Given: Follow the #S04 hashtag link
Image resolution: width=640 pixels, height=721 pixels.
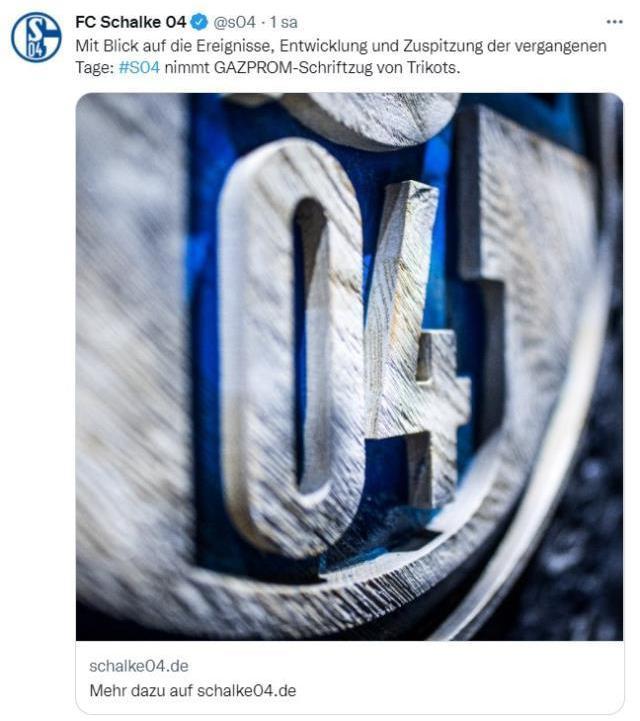Looking at the screenshot, I should click(x=139, y=68).
